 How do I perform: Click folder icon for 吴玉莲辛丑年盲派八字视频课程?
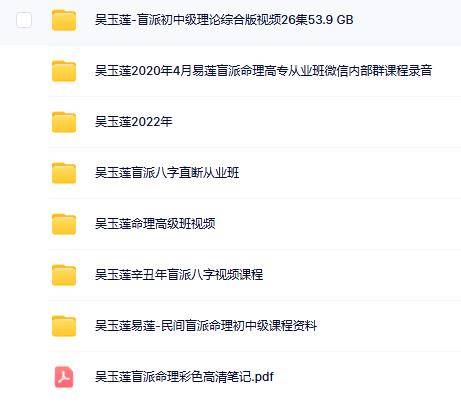(x=64, y=275)
